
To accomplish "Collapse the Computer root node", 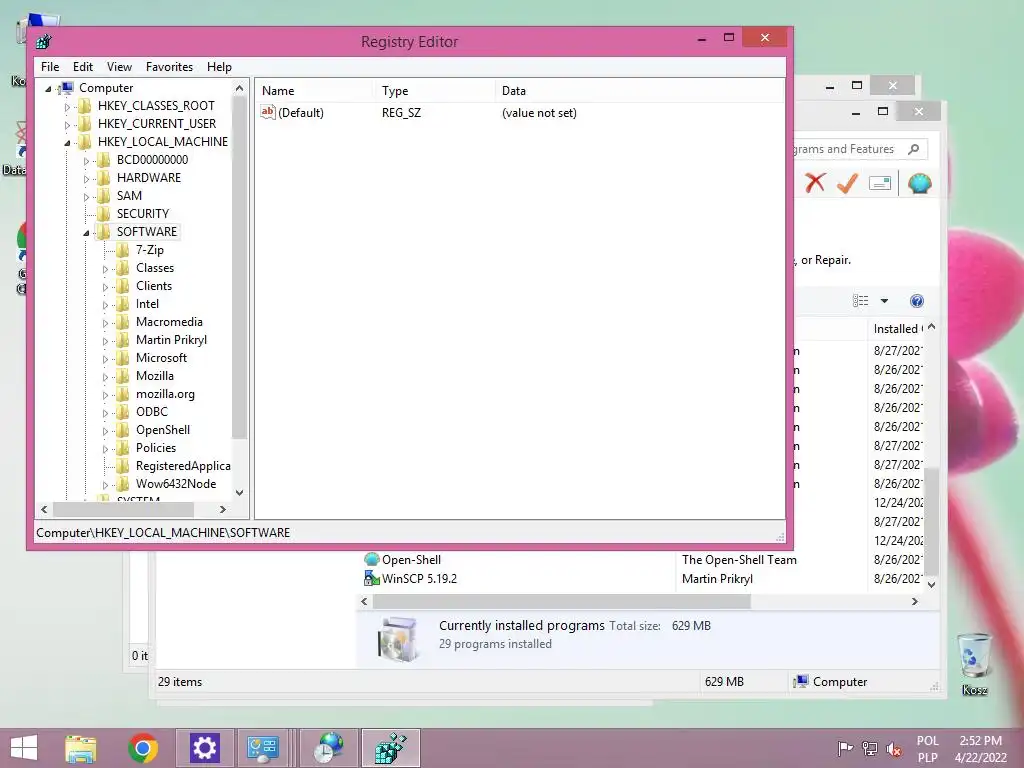I will (48, 89).
